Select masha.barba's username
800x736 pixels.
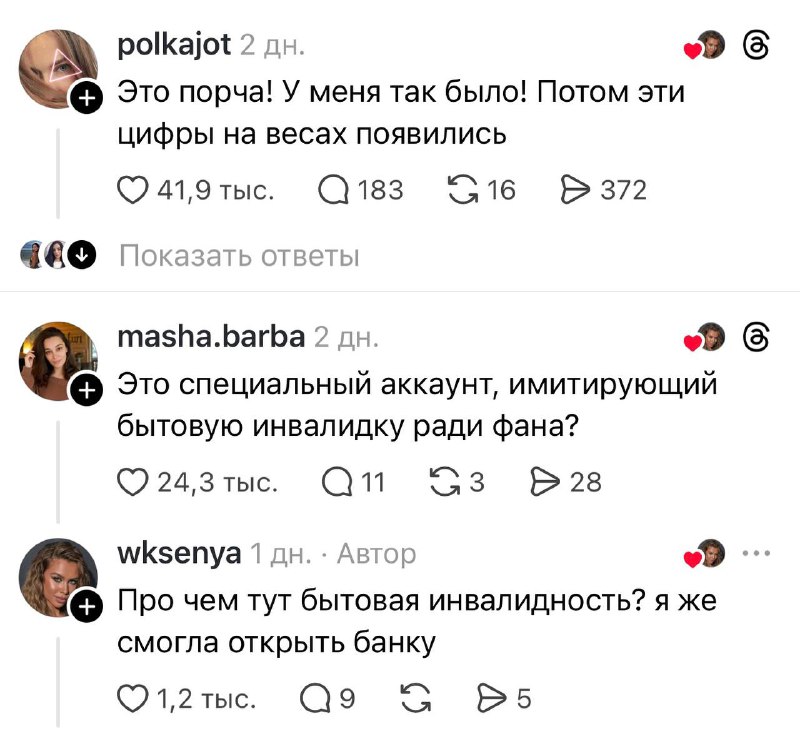(x=210, y=338)
